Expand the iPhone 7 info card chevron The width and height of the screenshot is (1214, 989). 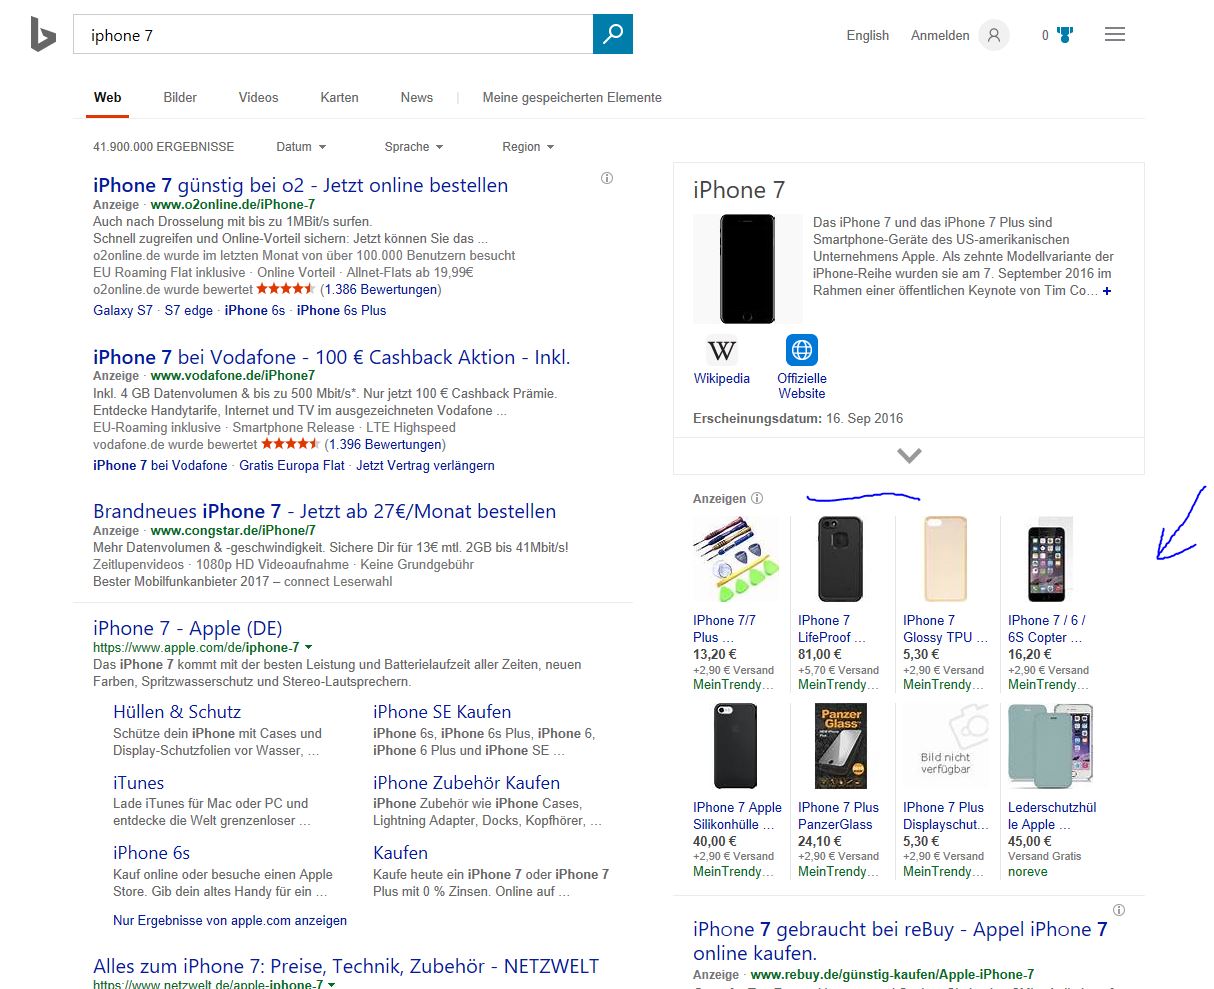[909, 456]
